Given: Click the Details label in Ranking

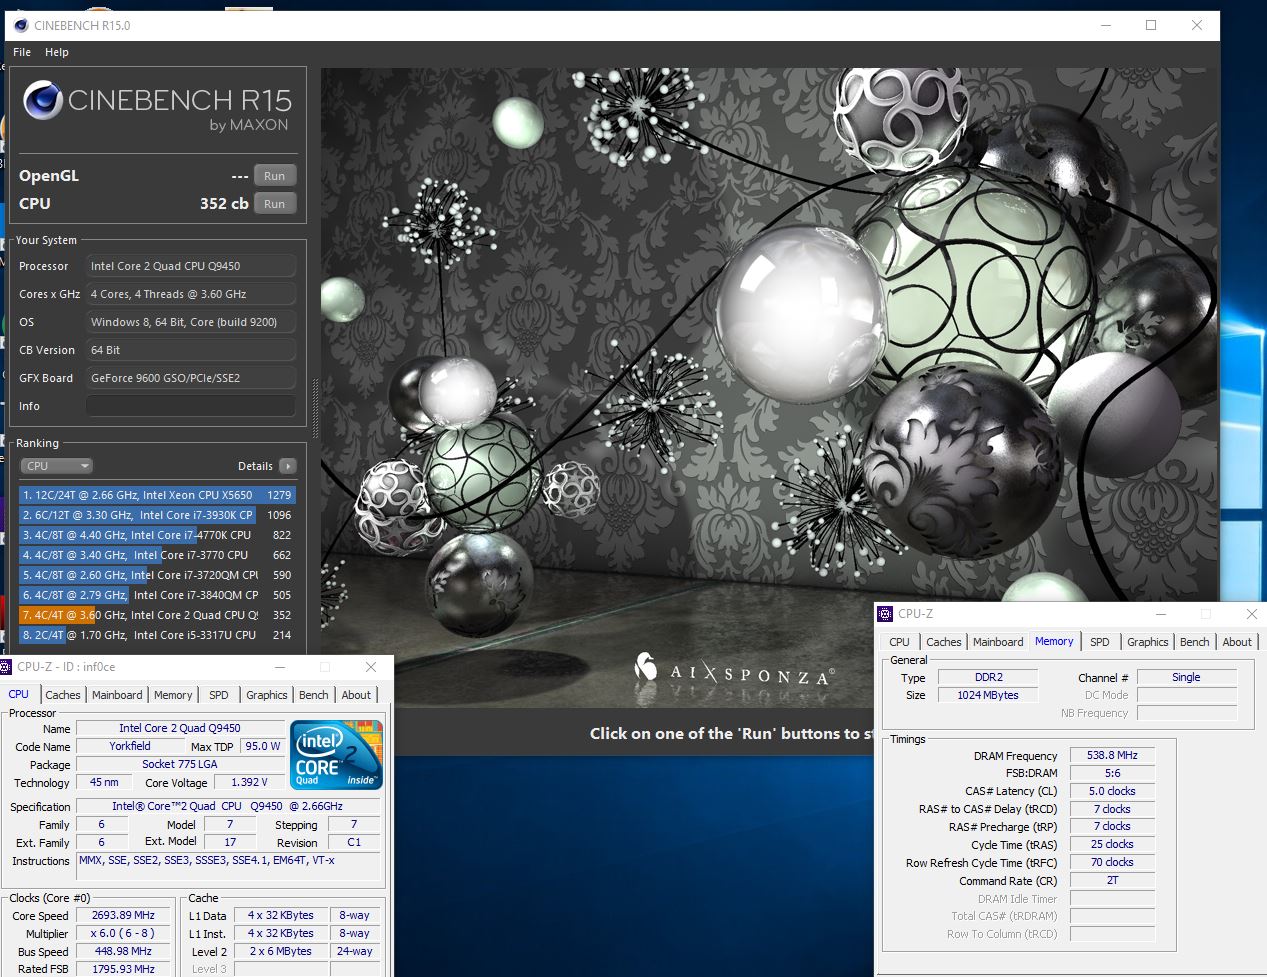Looking at the screenshot, I should coord(255,466).
